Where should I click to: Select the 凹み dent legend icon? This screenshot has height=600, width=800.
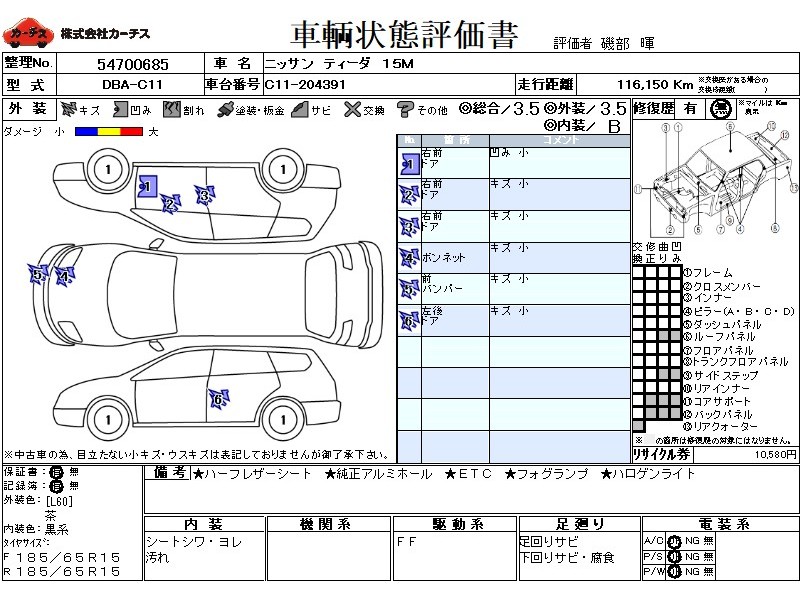(x=120, y=109)
